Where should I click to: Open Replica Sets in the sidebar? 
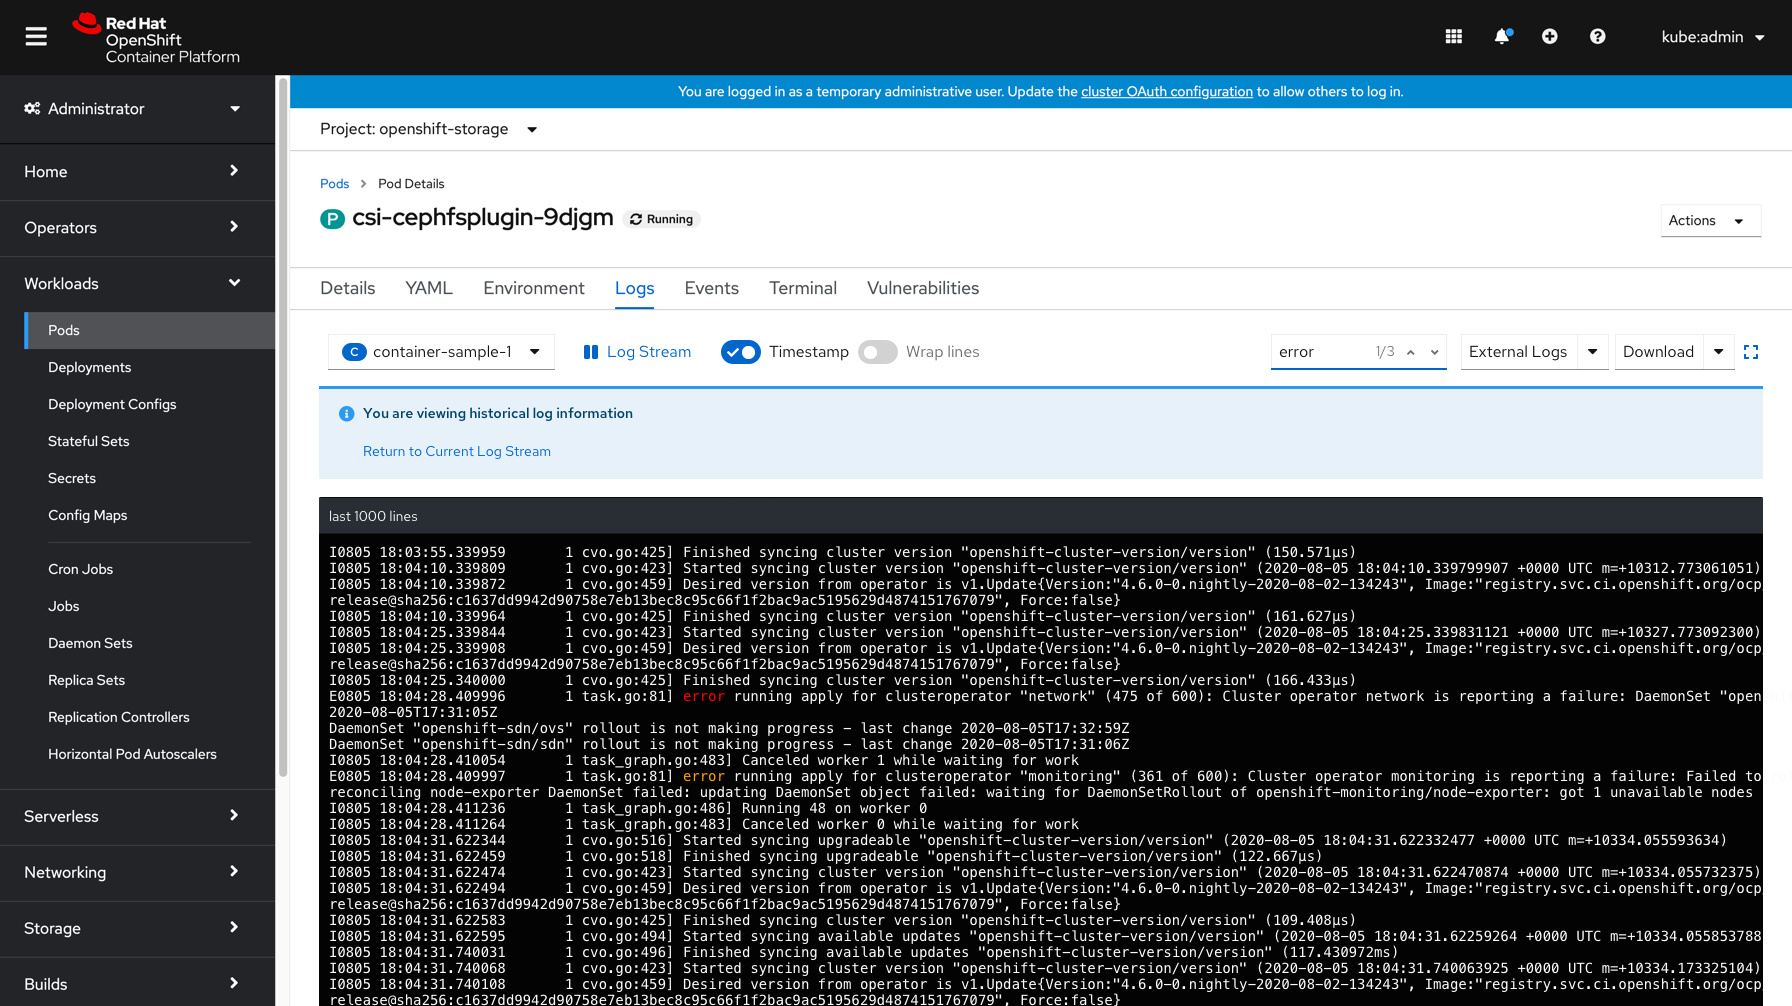[x=87, y=680]
